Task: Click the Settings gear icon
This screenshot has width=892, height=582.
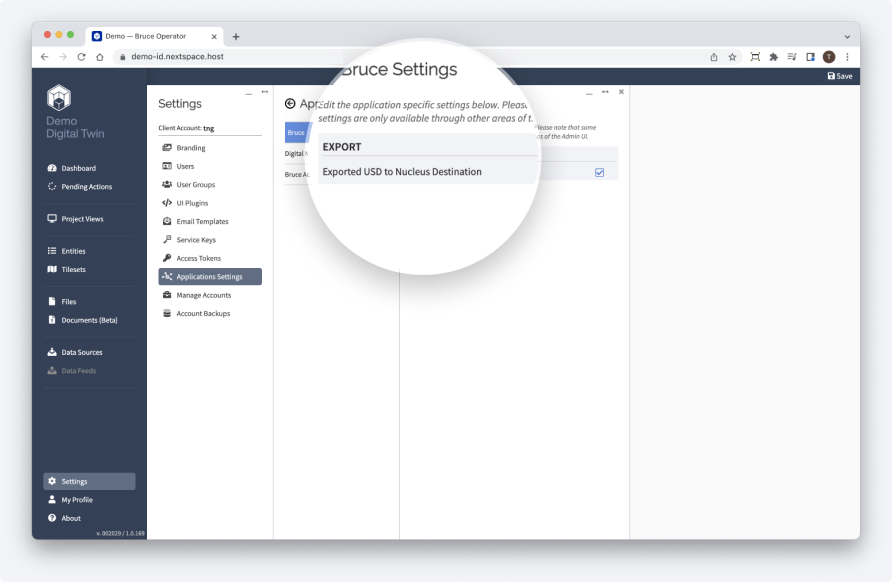Action: [52, 481]
